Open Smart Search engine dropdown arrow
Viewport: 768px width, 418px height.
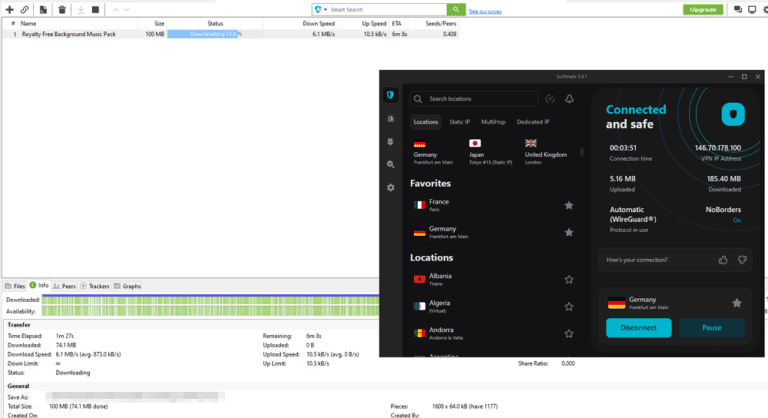pos(326,9)
